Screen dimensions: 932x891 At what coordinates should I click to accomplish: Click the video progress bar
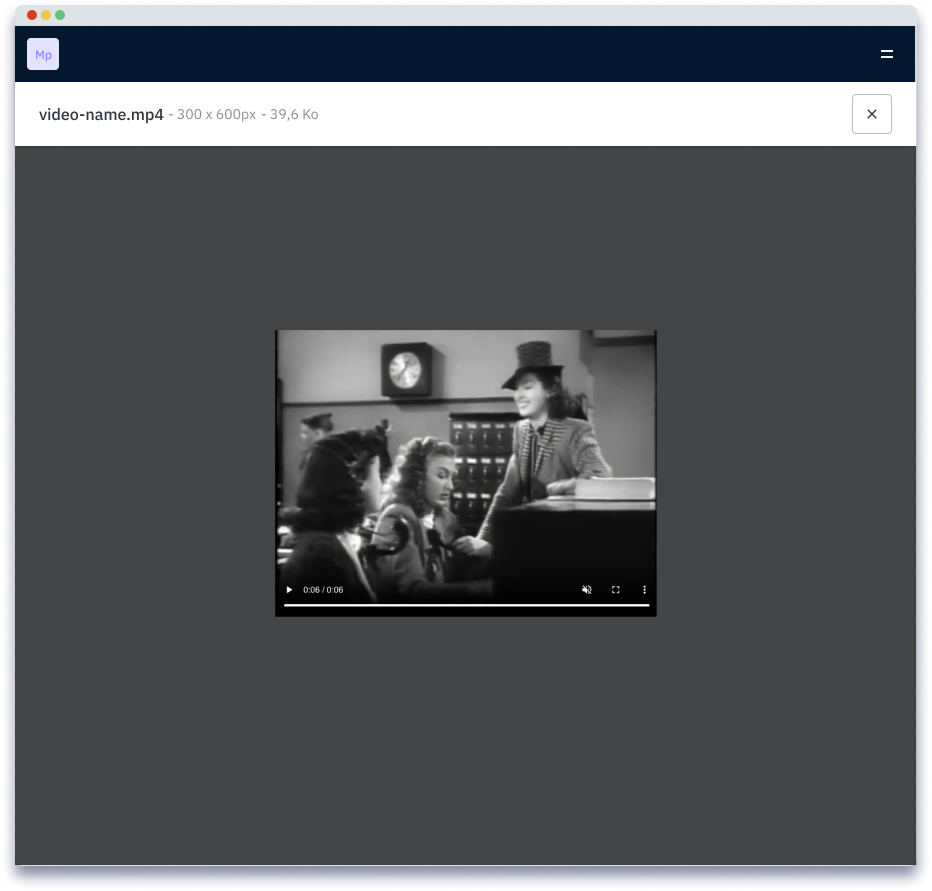466,605
